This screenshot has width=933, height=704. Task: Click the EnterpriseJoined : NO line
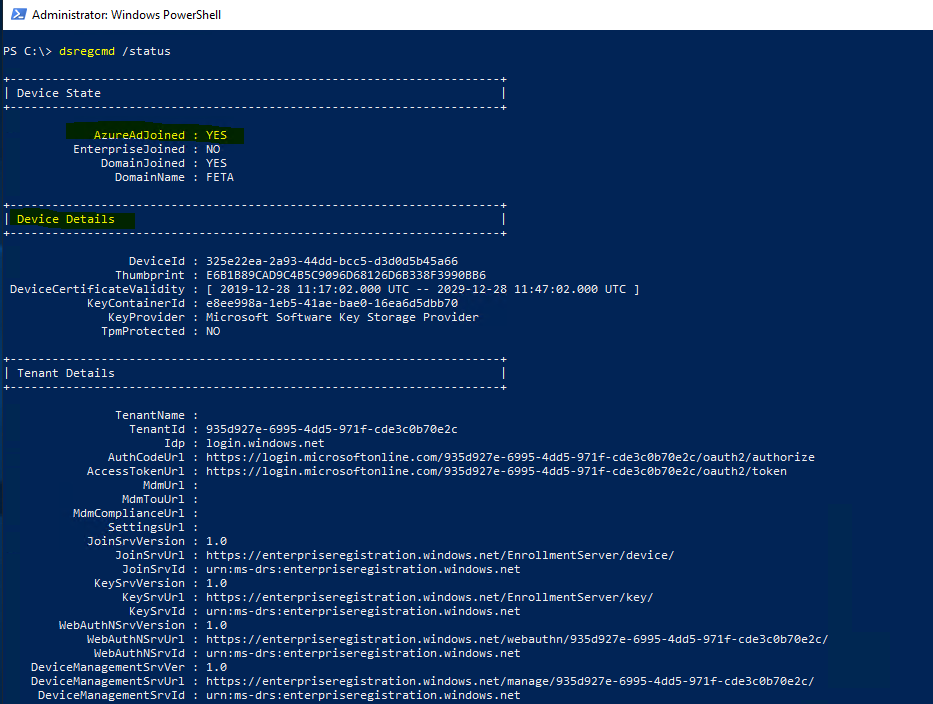(146, 149)
